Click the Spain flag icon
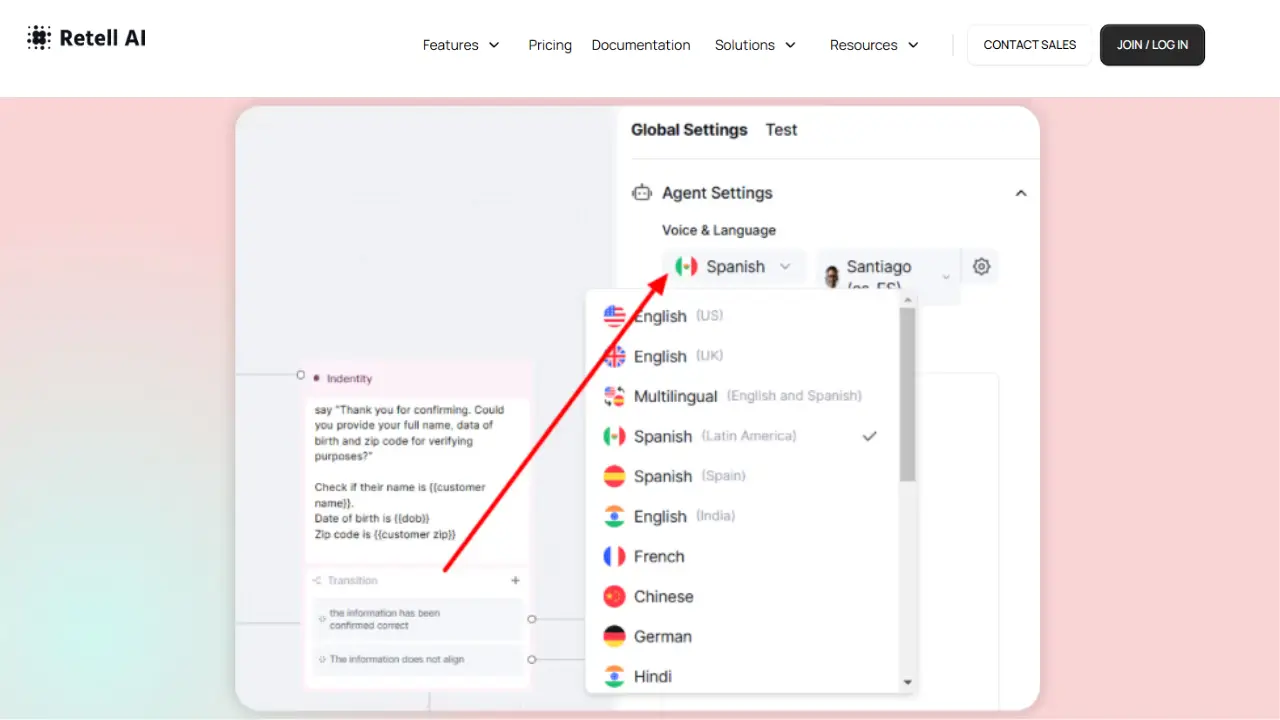 pyautogui.click(x=614, y=476)
